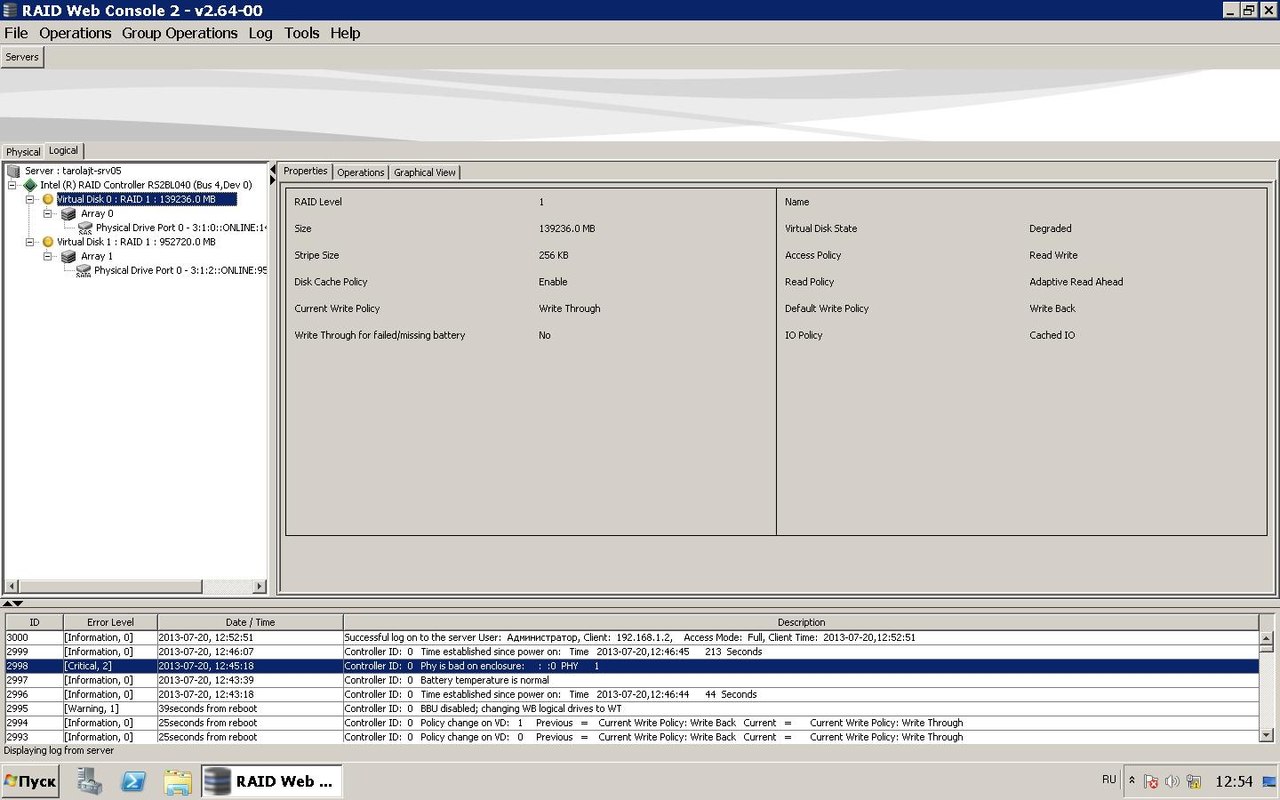Click the 12:54 clock in the tray
Image resolution: width=1280 pixels, height=800 pixels.
(x=1233, y=781)
